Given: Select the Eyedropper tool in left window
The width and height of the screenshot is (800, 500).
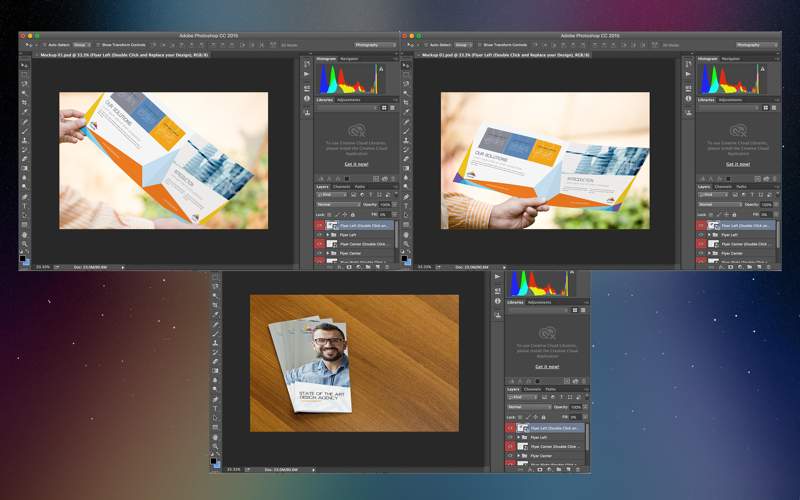Looking at the screenshot, I should (x=24, y=112).
